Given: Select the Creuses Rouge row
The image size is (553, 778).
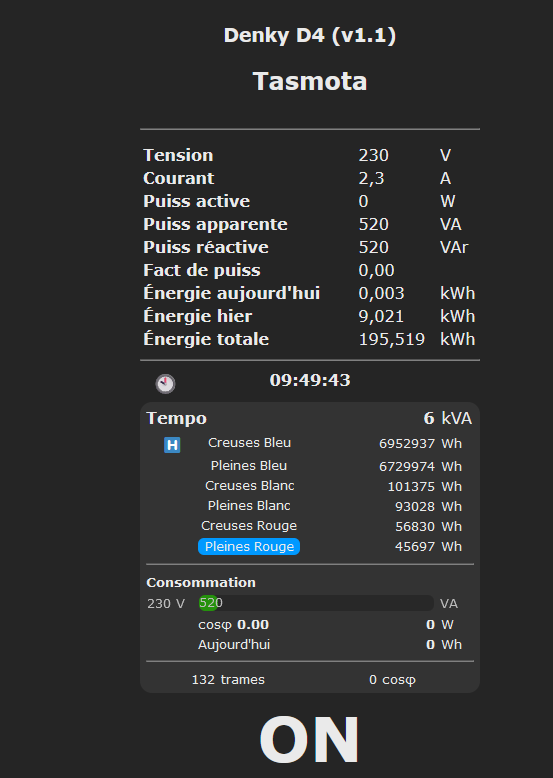Looking at the screenshot, I should (x=309, y=526).
